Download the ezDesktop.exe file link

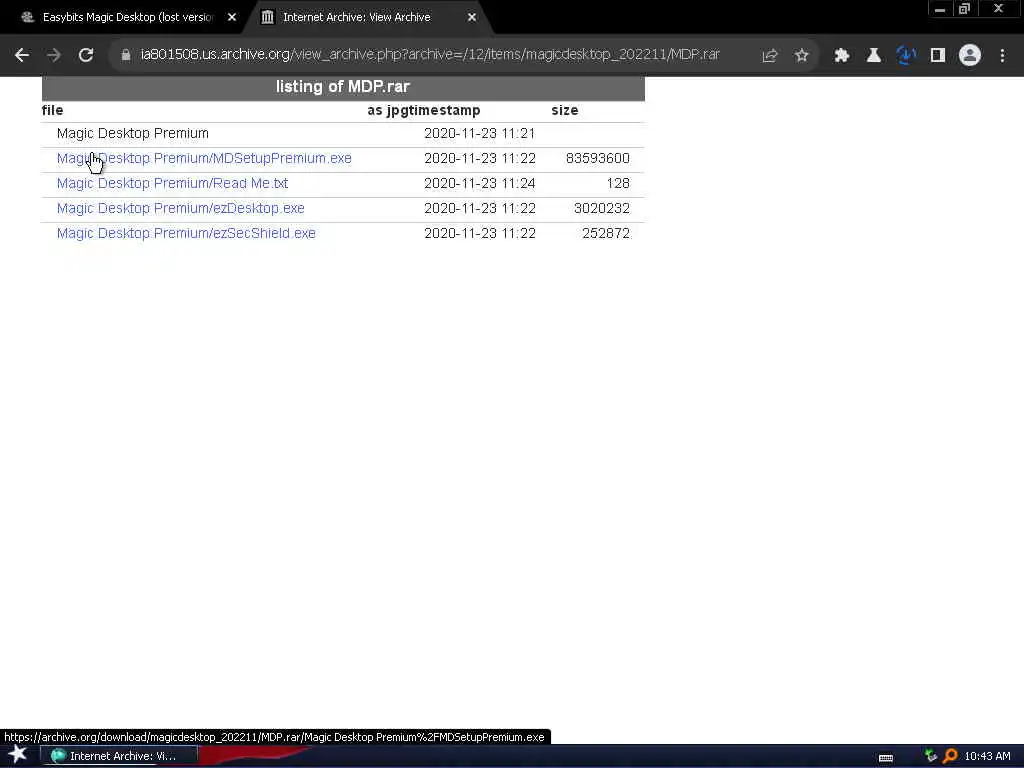coord(180,208)
